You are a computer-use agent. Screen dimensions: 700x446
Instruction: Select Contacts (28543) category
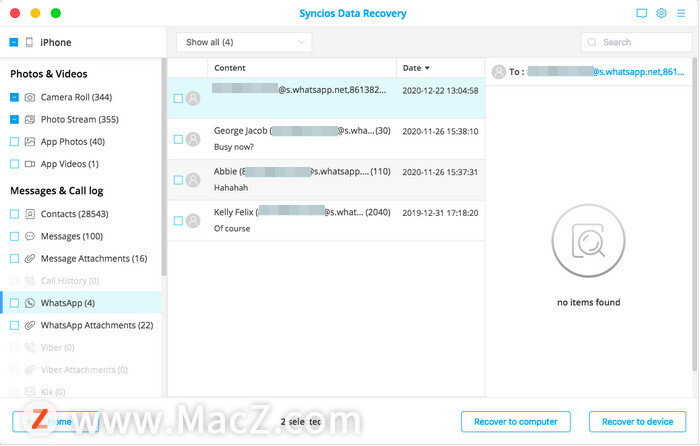click(82, 214)
